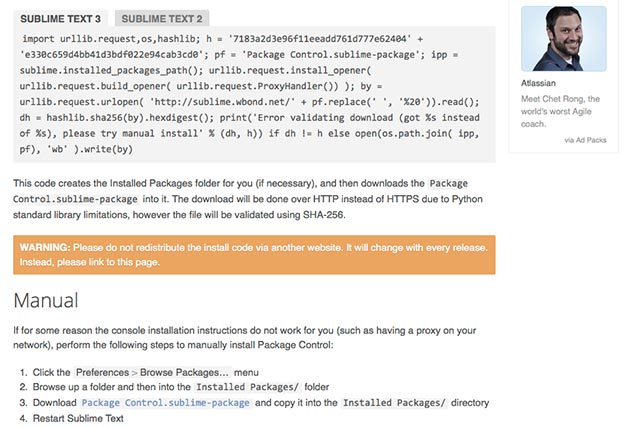Click the orange WARNING notice box
Screen dimensions: 640x427
(254, 255)
